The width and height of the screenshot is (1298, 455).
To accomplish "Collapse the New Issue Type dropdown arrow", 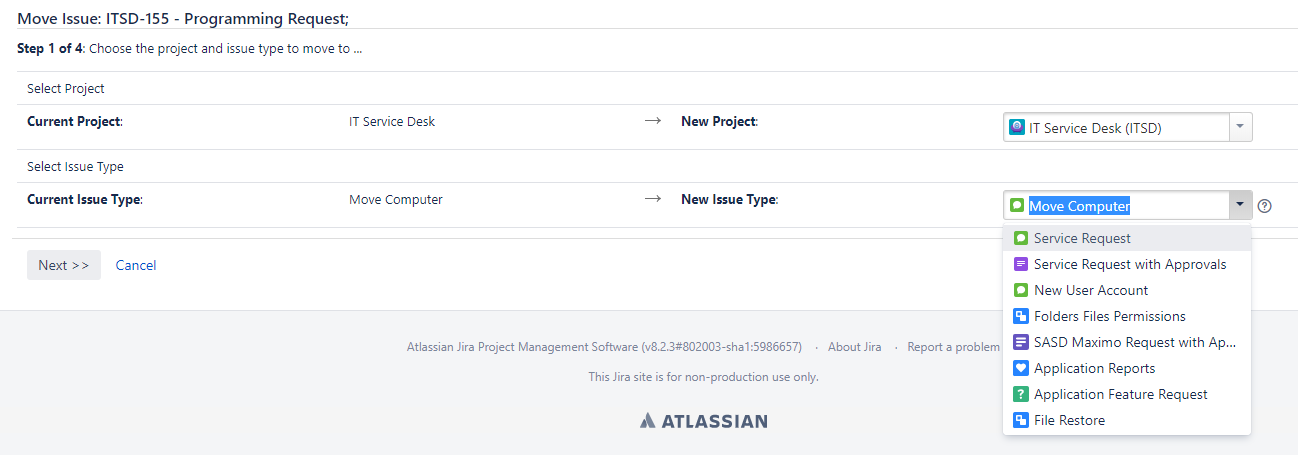I will point(1239,205).
